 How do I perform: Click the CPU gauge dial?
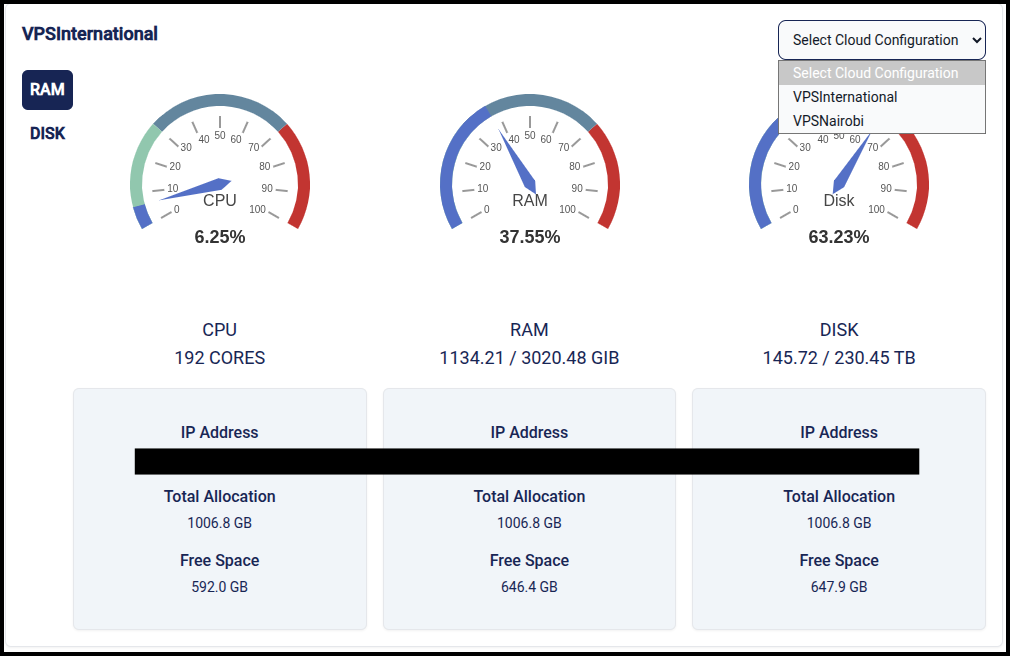[x=220, y=162]
